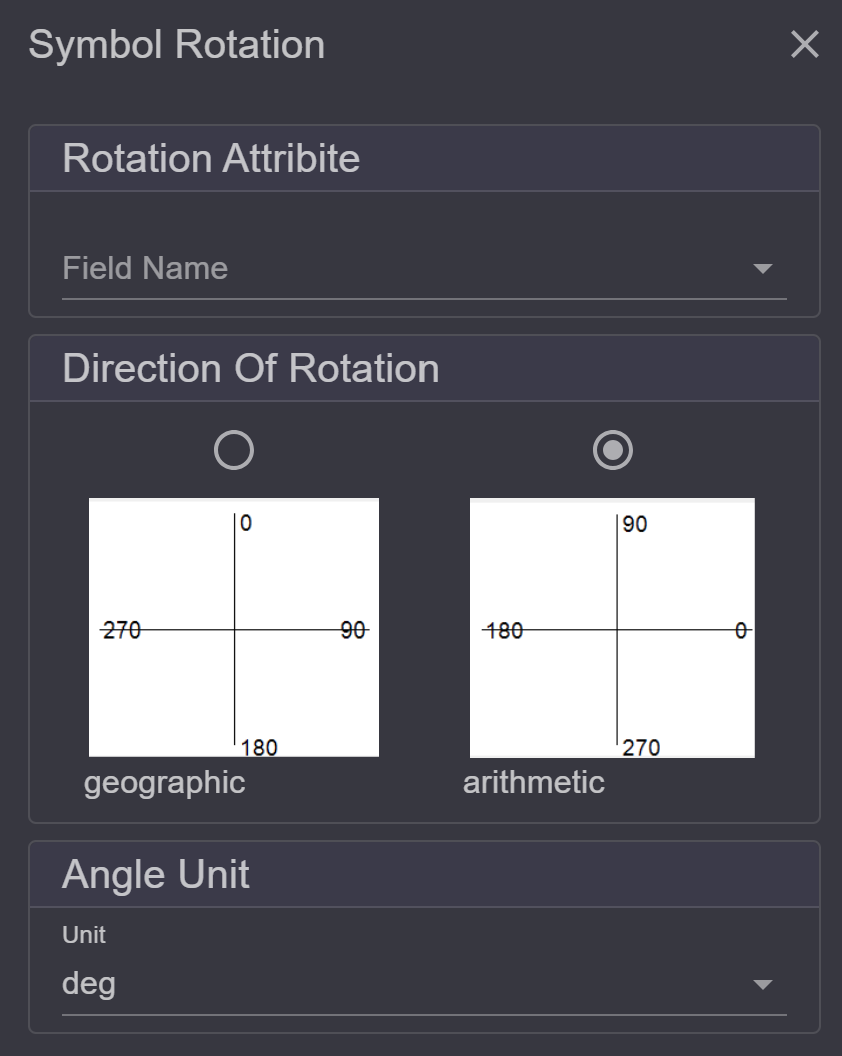The width and height of the screenshot is (842, 1056).
Task: Click the 180 label in geographic diagram
Action: pyautogui.click(x=259, y=748)
